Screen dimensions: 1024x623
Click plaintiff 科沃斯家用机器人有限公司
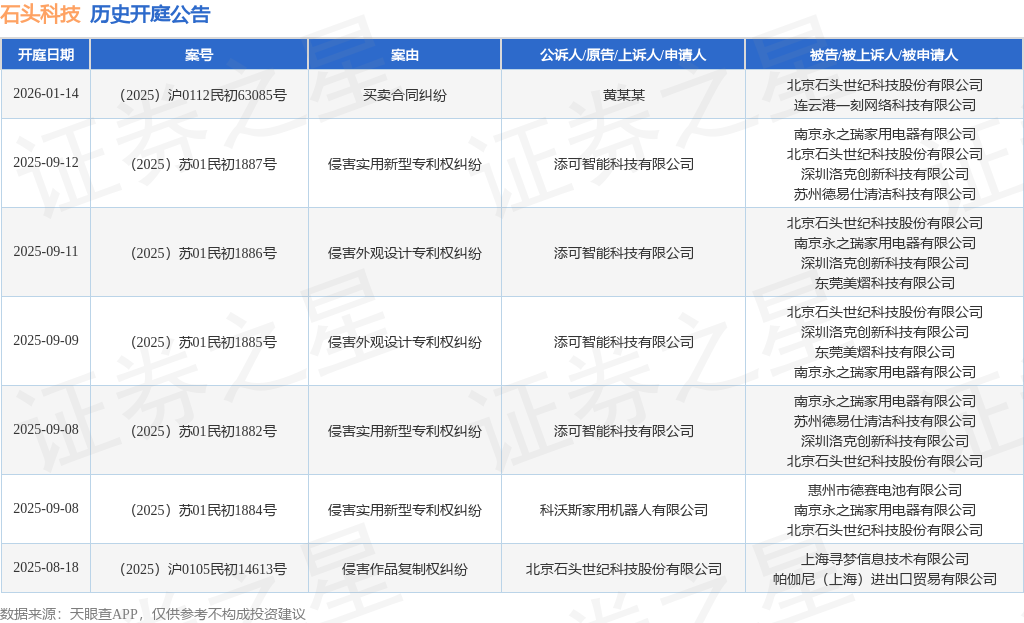tap(624, 510)
